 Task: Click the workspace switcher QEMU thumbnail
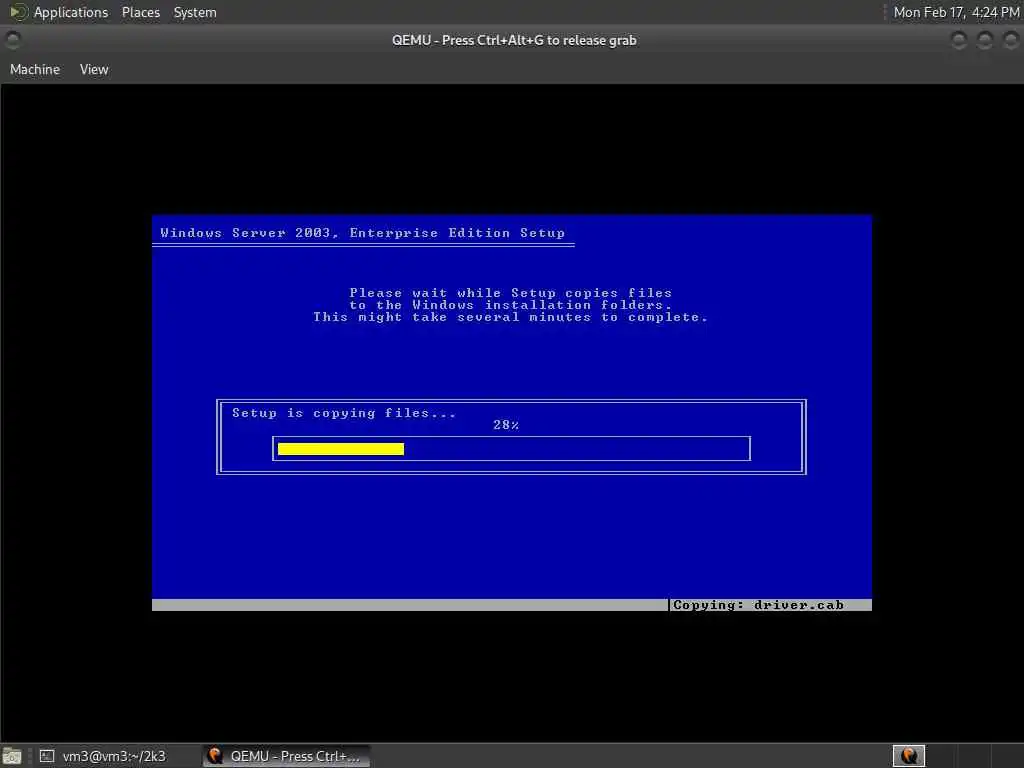908,756
